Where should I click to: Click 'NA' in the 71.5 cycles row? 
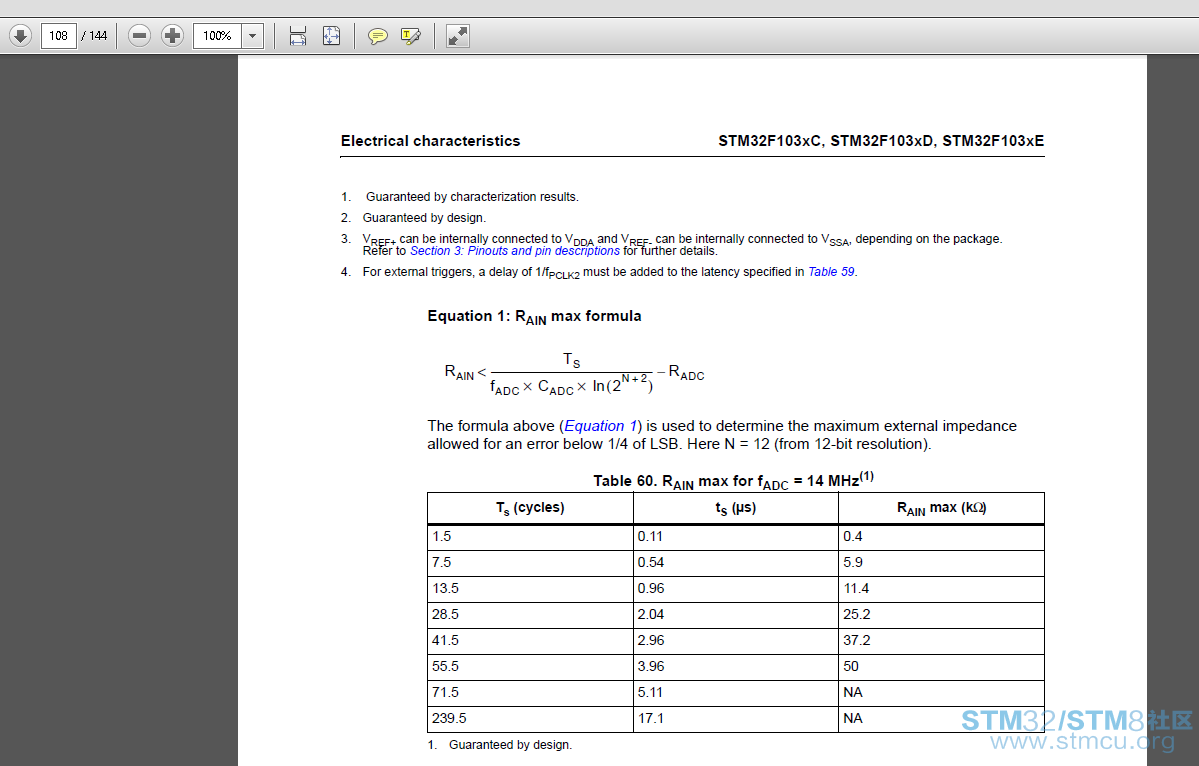pos(941,693)
